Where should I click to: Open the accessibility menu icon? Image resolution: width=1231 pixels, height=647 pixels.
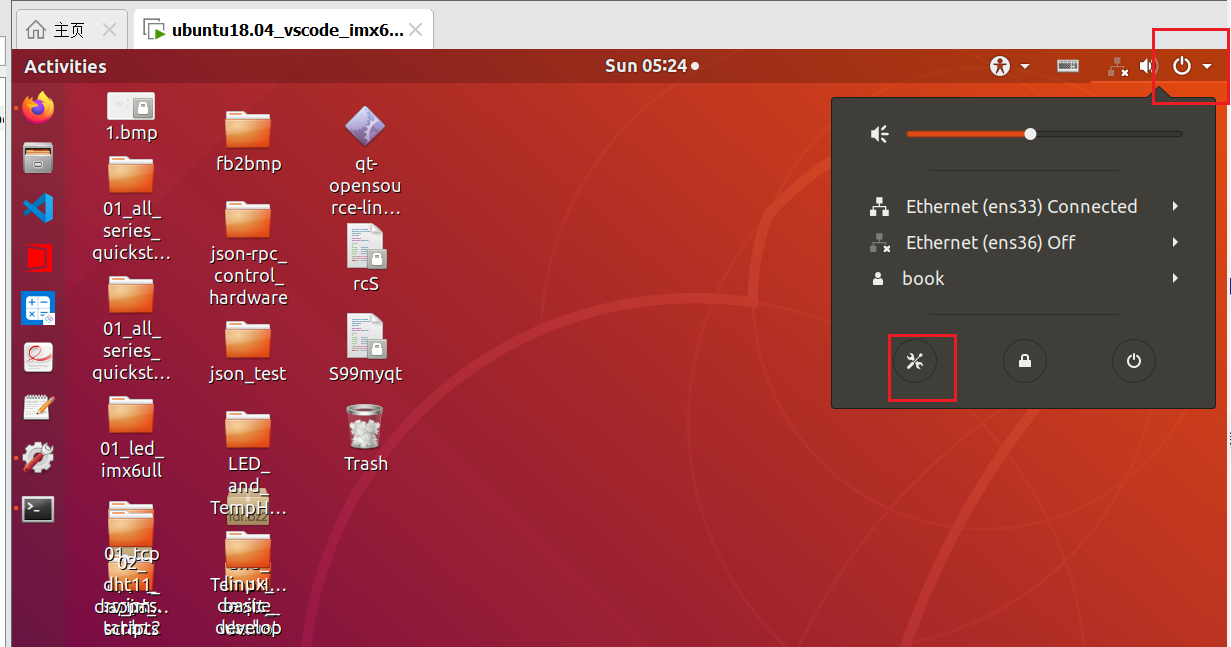(1000, 66)
